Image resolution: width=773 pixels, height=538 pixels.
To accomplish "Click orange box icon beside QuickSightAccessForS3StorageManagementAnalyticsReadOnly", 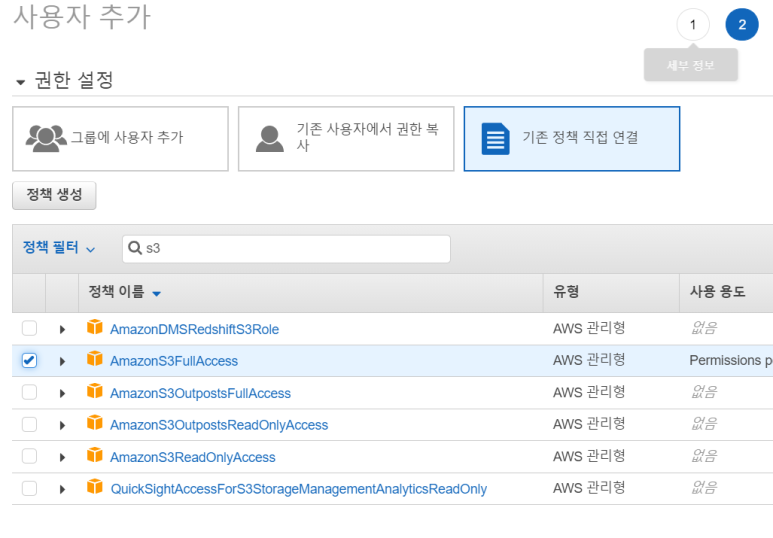I will coord(95,487).
